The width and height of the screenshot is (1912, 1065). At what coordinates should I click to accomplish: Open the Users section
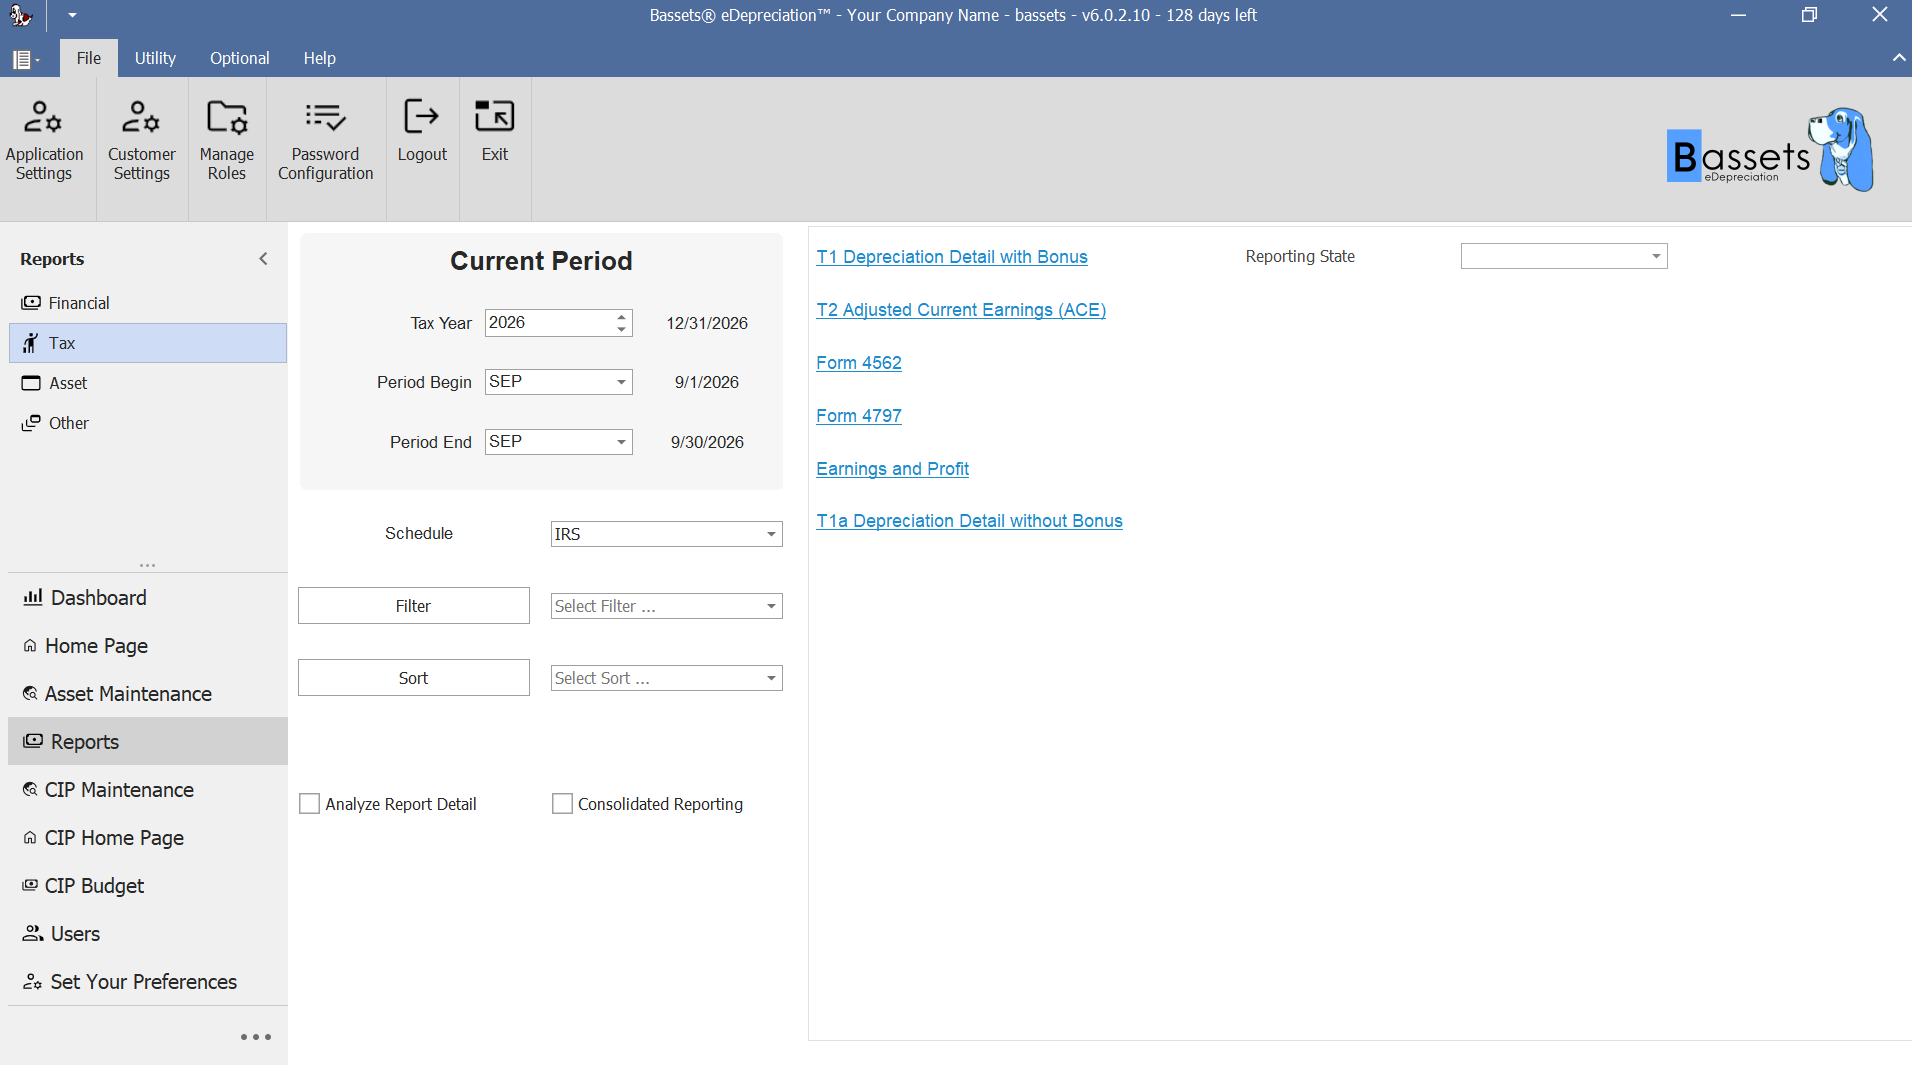(148, 934)
